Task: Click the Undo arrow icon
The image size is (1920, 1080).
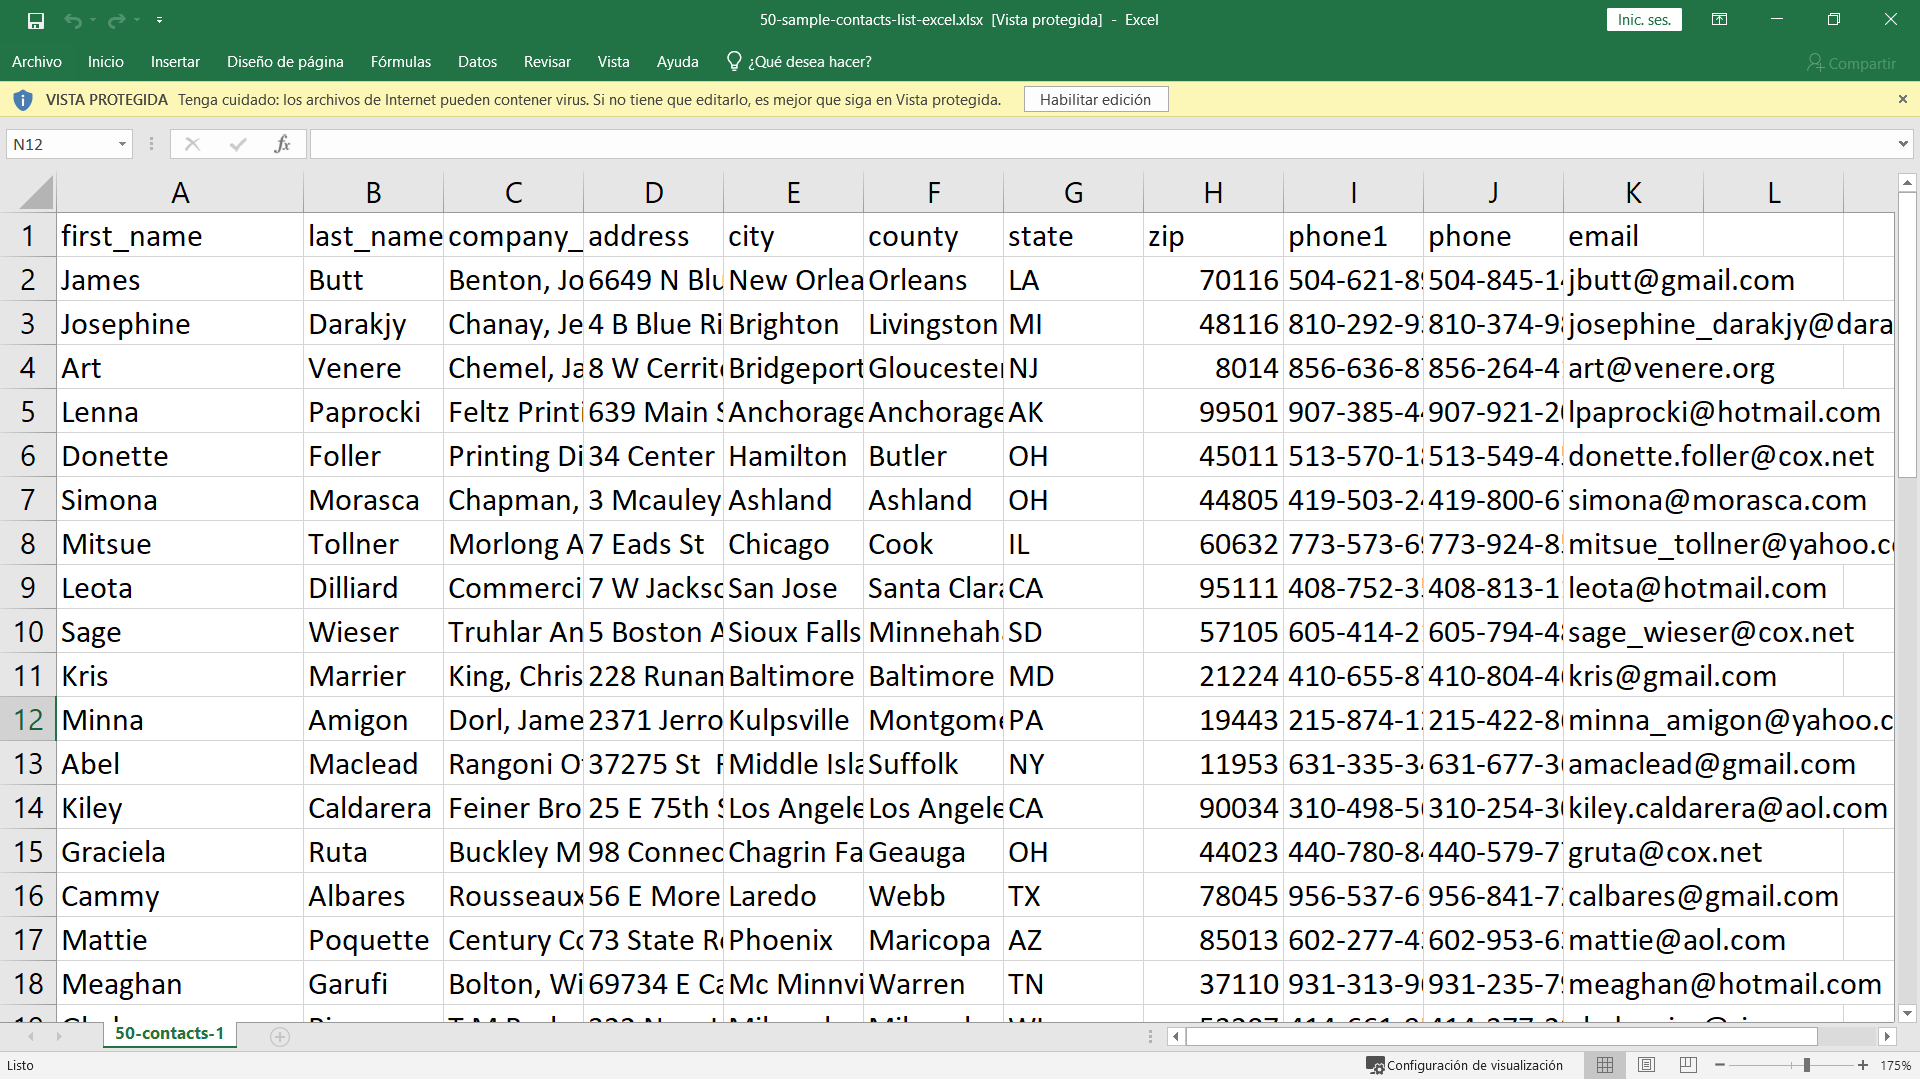Action: click(73, 20)
